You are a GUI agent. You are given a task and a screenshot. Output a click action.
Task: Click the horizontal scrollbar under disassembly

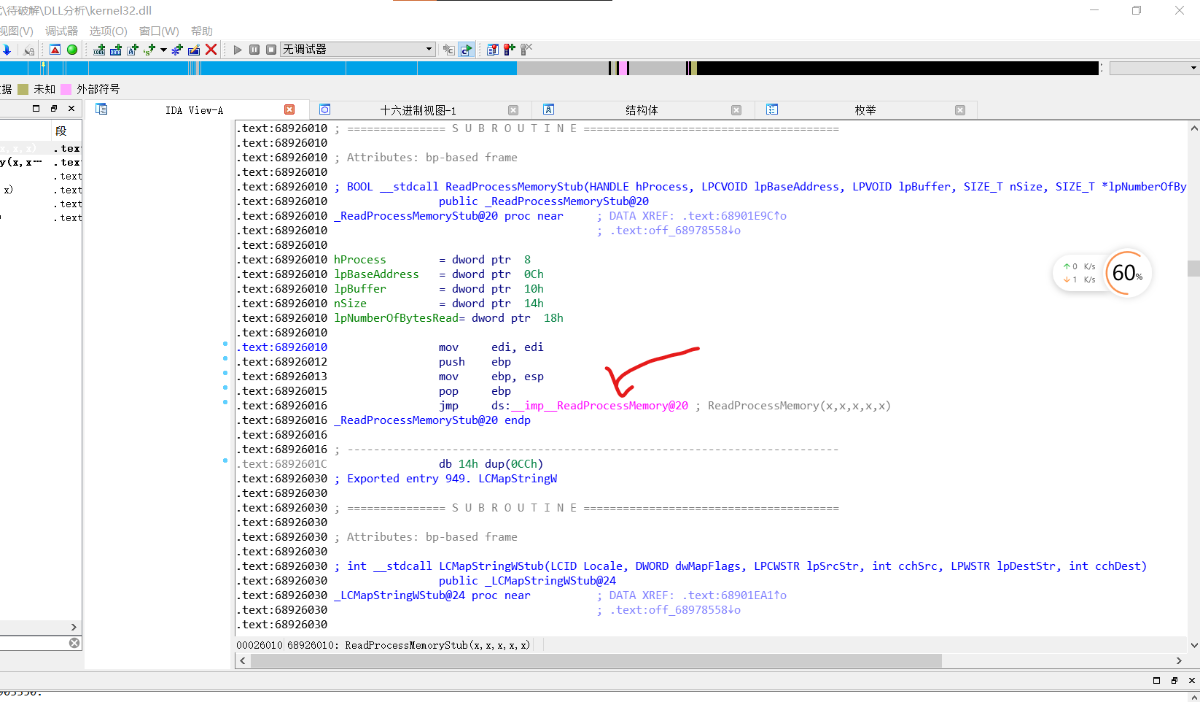[710, 661]
